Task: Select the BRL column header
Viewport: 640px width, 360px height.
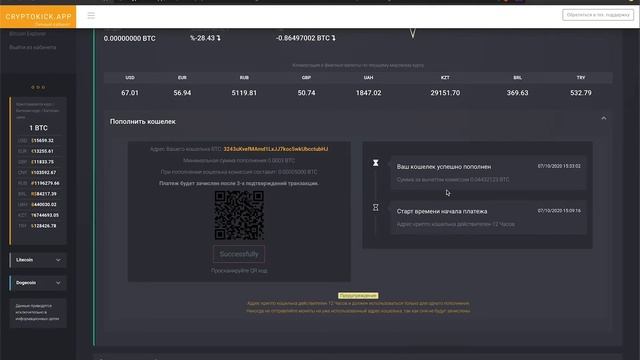Action: point(518,78)
